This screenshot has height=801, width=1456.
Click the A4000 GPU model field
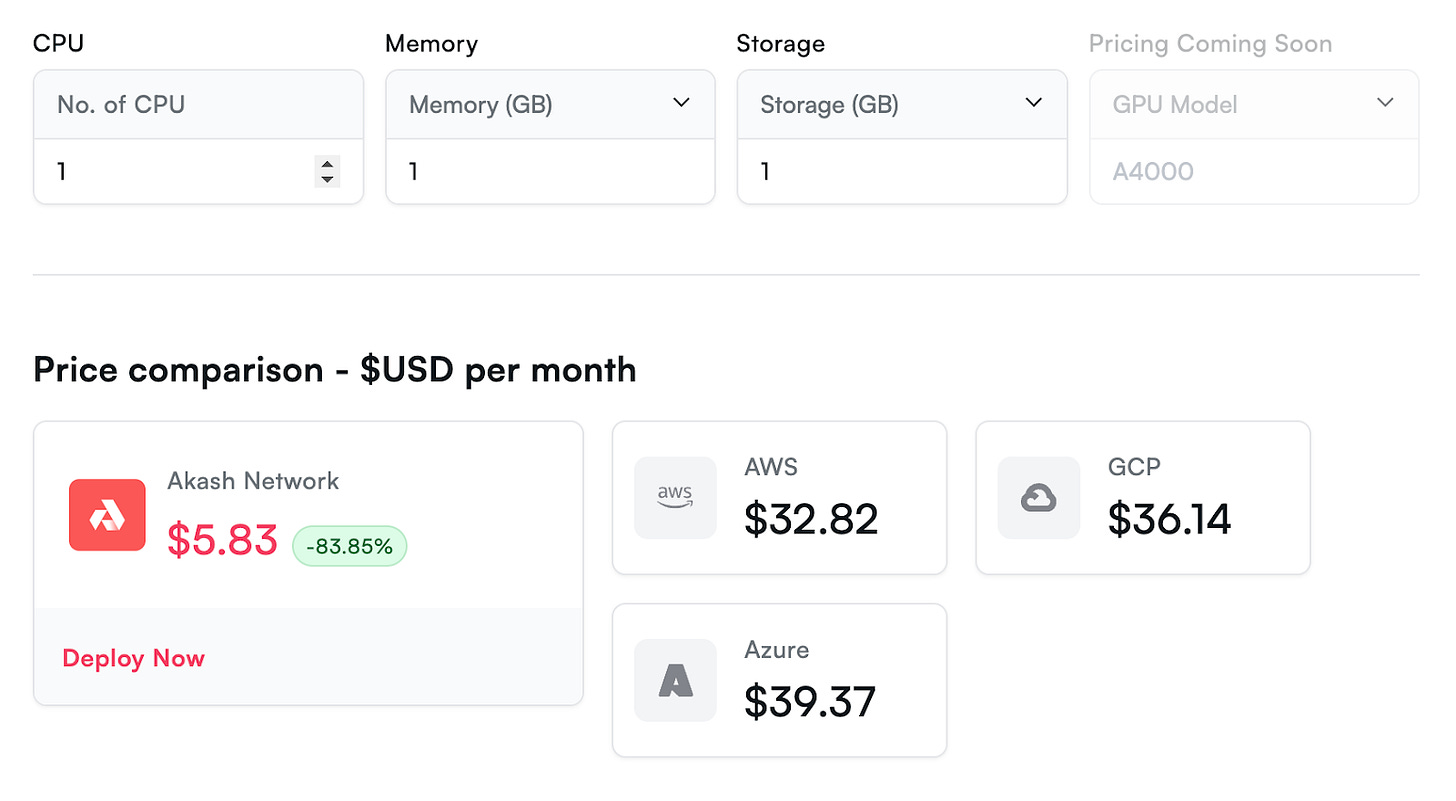point(1253,172)
